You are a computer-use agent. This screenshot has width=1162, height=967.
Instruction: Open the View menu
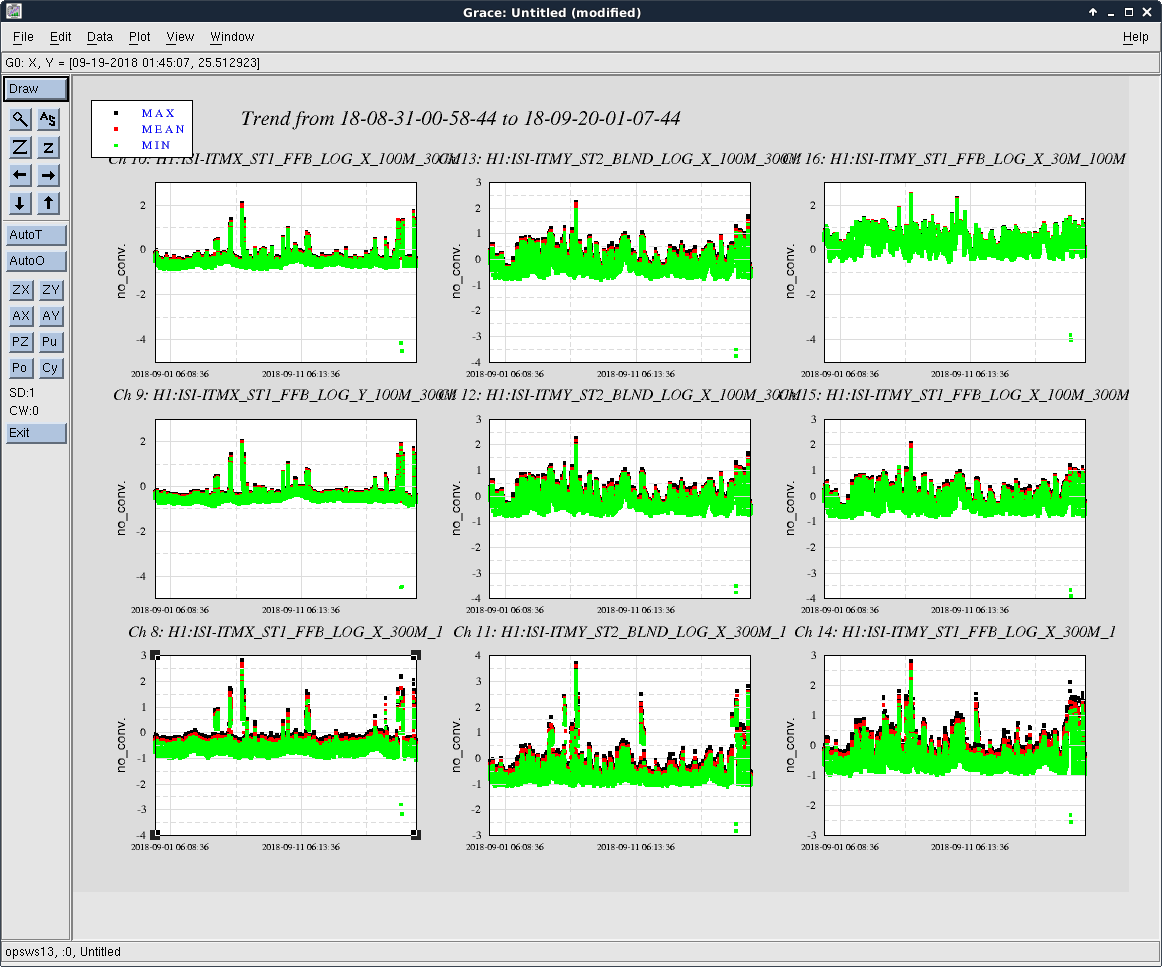coord(180,37)
